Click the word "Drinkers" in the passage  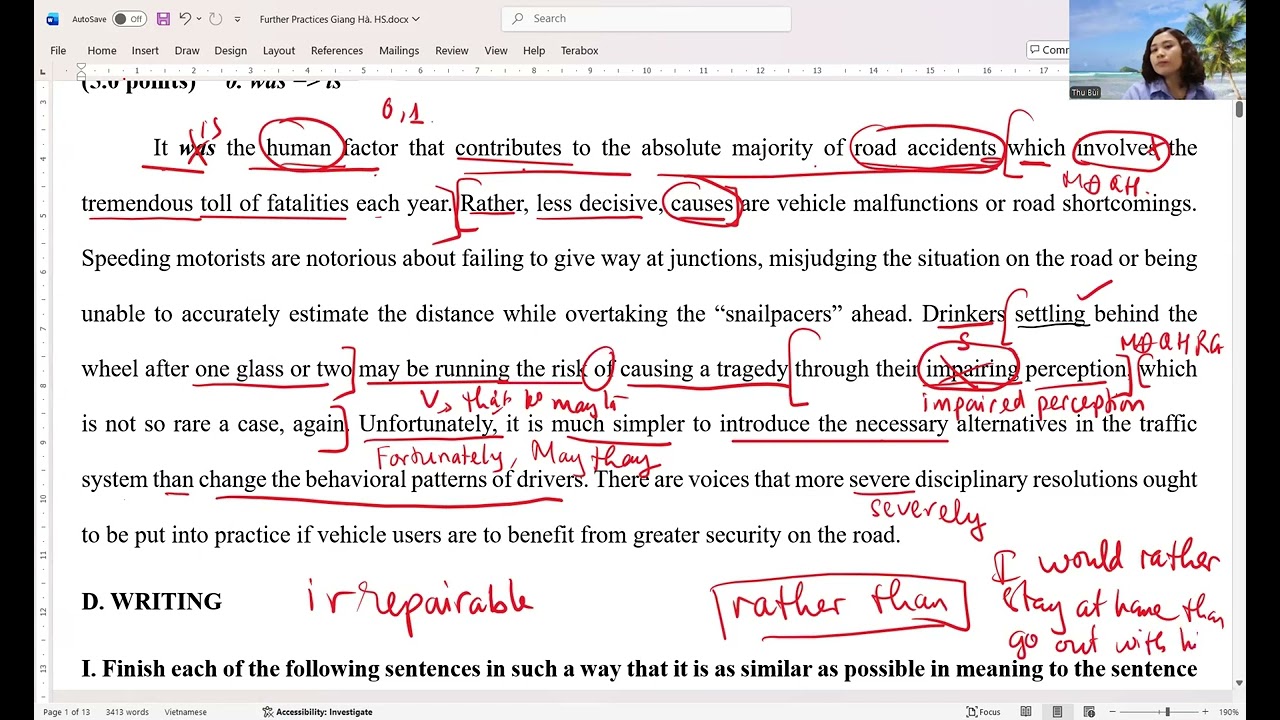[963, 314]
